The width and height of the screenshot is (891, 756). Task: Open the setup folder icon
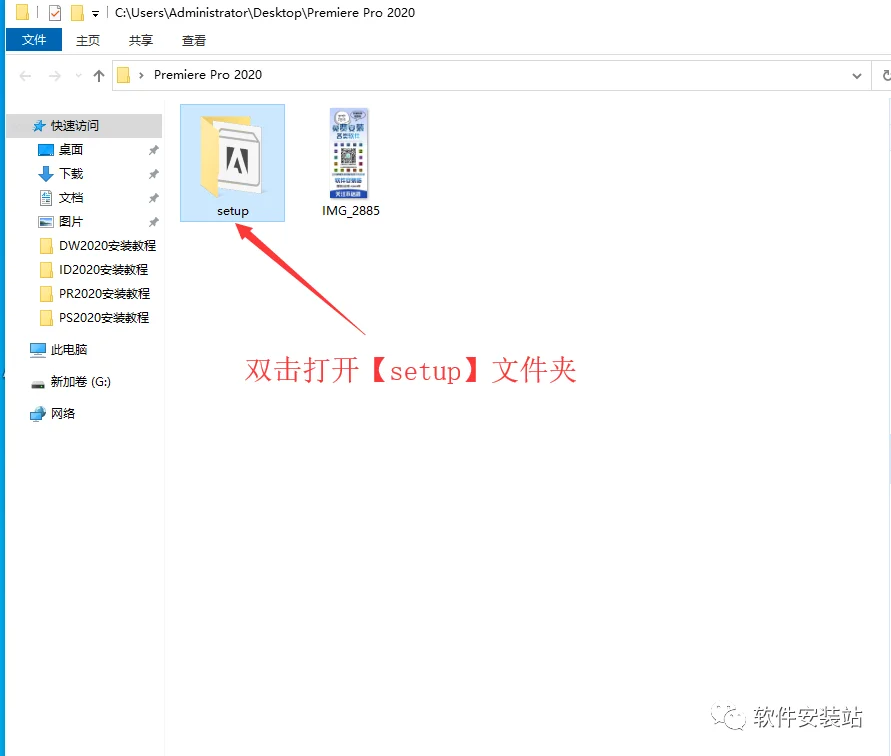pos(231,155)
